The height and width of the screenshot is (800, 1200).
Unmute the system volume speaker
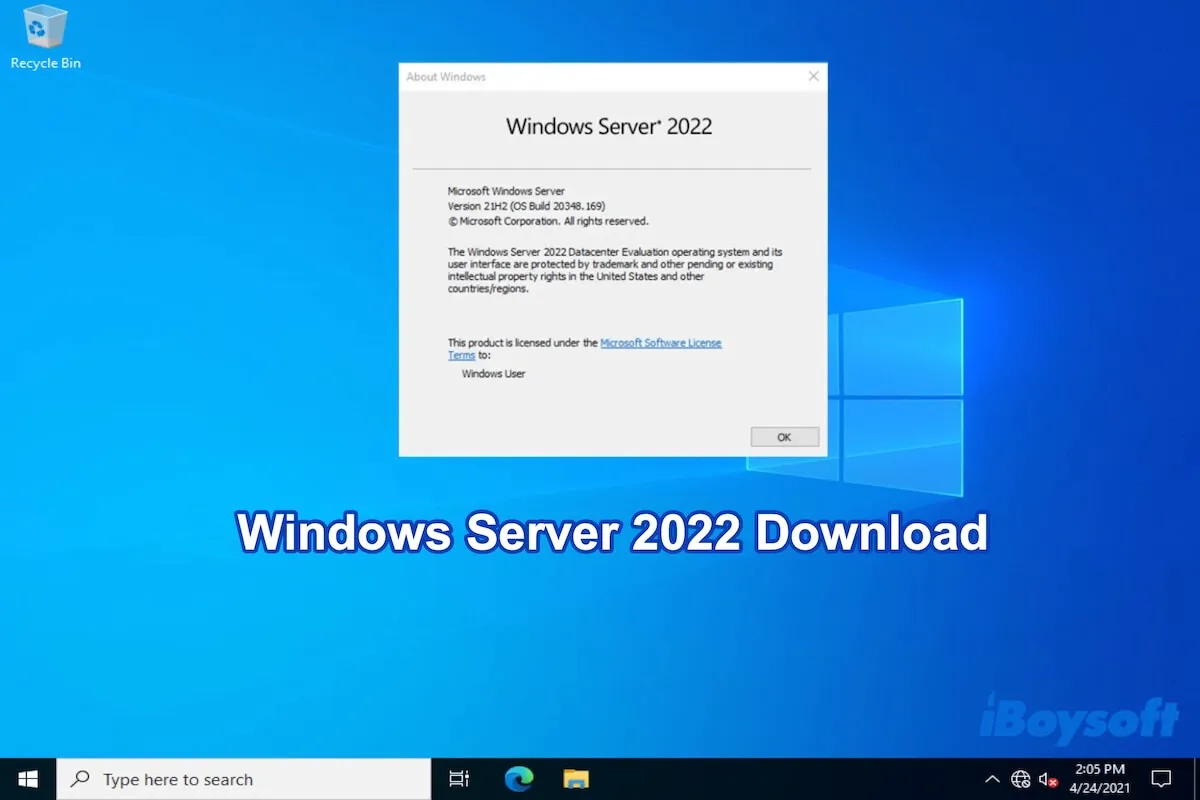click(x=1045, y=778)
